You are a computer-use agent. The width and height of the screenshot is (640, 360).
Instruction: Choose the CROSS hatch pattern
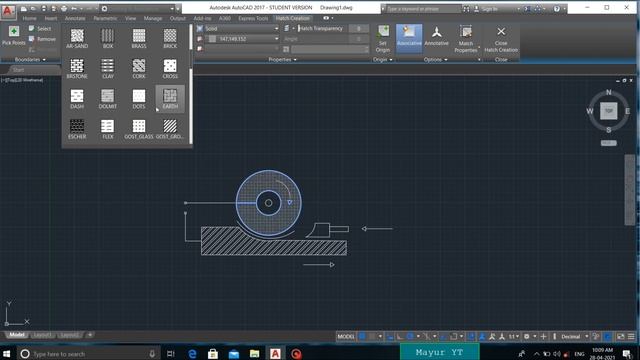point(170,69)
